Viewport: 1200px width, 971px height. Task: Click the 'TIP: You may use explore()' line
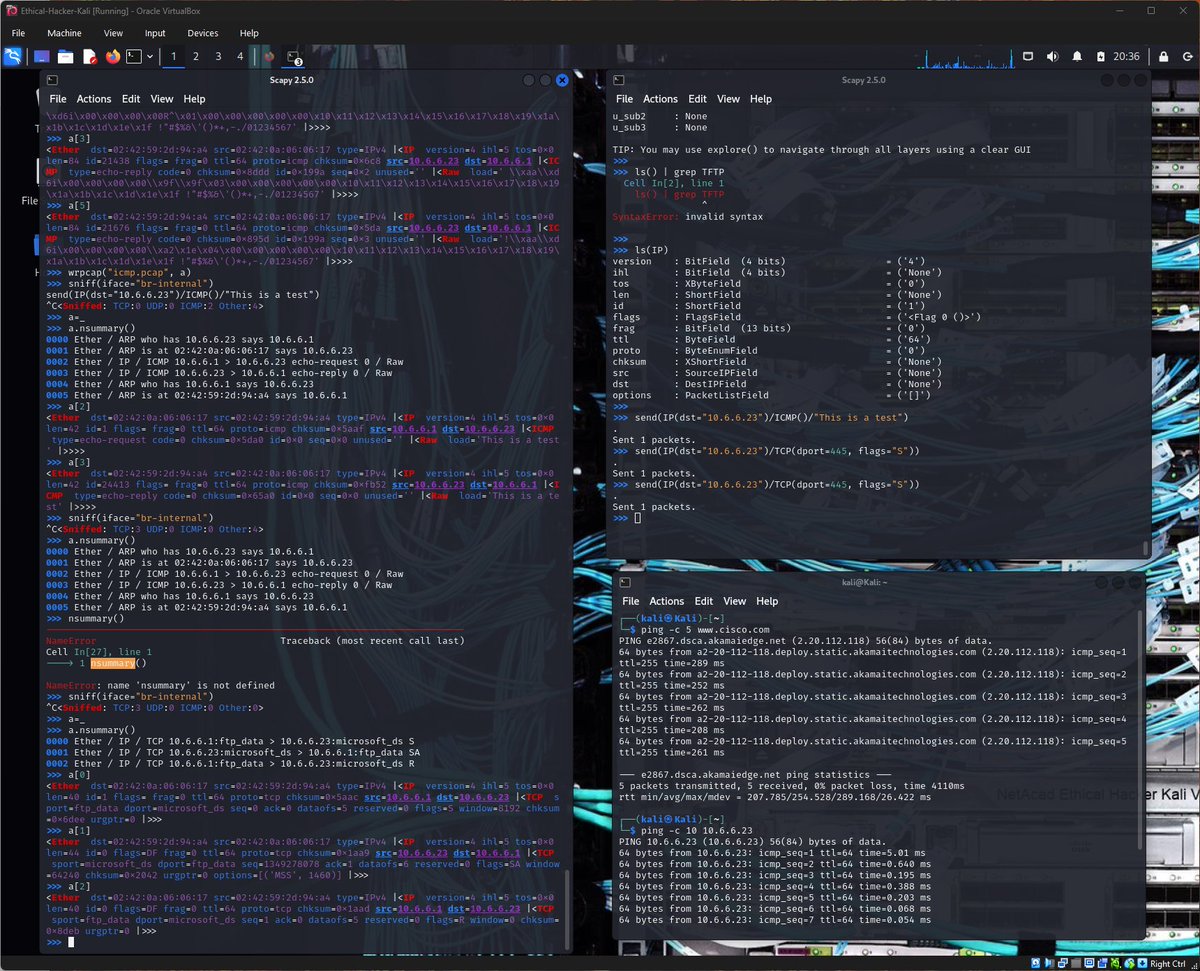[x=821, y=149]
